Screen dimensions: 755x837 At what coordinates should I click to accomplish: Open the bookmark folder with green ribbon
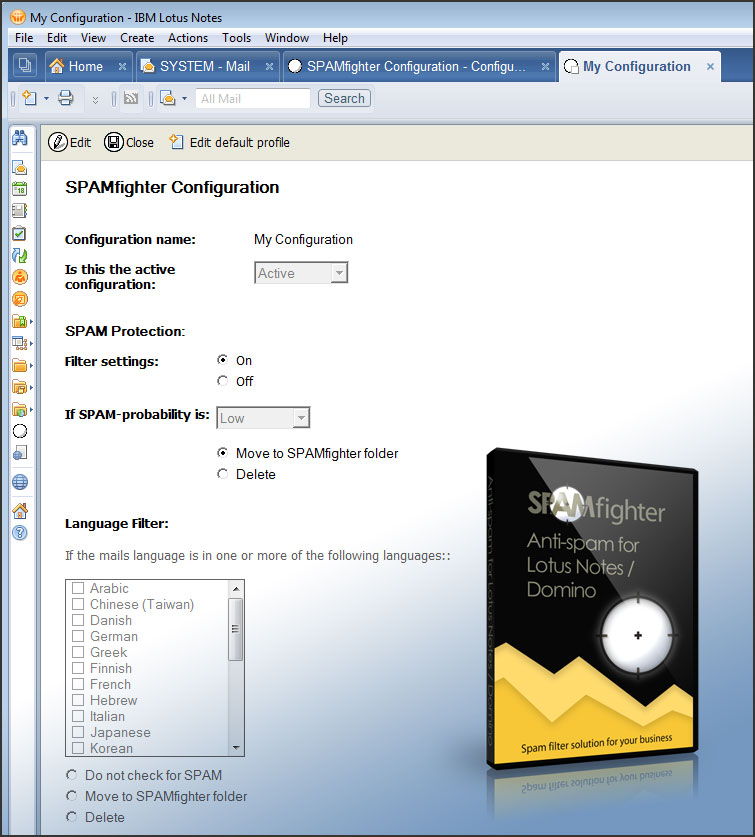[x=20, y=321]
